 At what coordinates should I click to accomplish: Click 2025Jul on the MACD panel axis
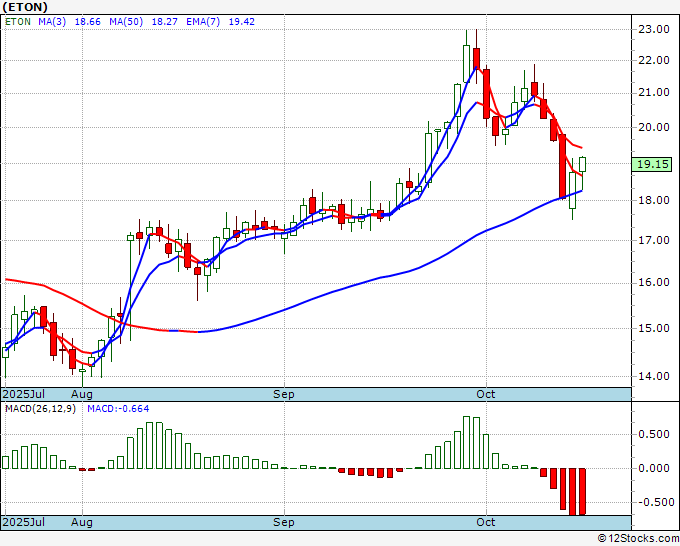[24, 522]
